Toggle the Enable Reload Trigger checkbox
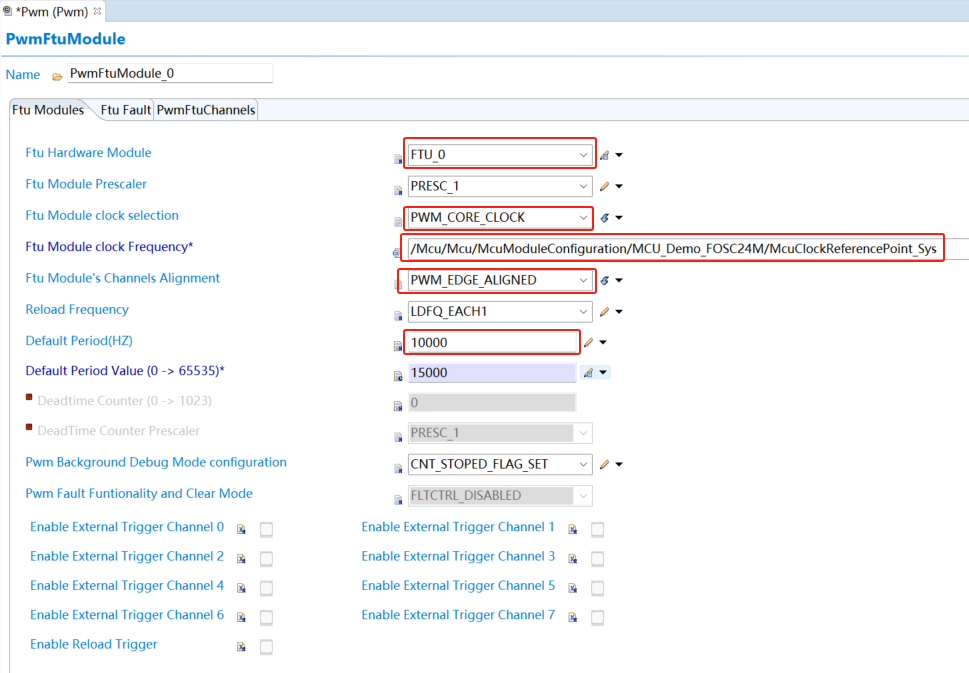969x673 pixels. [266, 647]
